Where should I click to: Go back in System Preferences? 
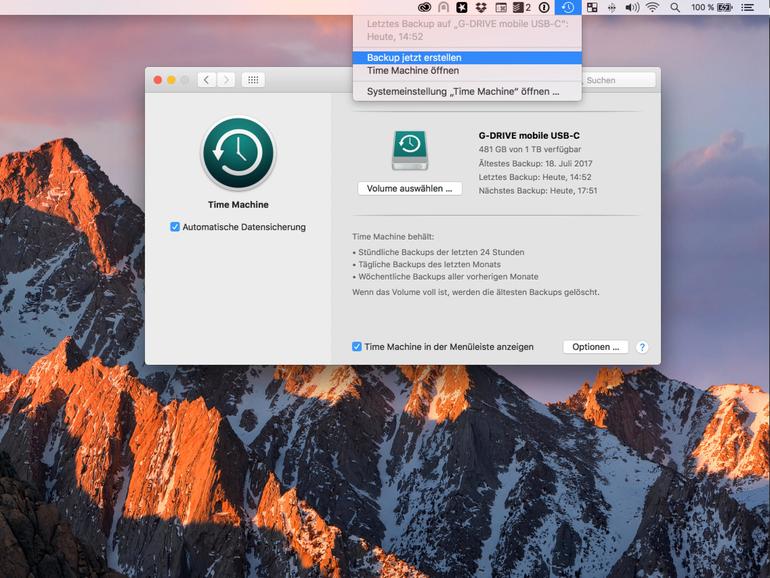(207, 80)
